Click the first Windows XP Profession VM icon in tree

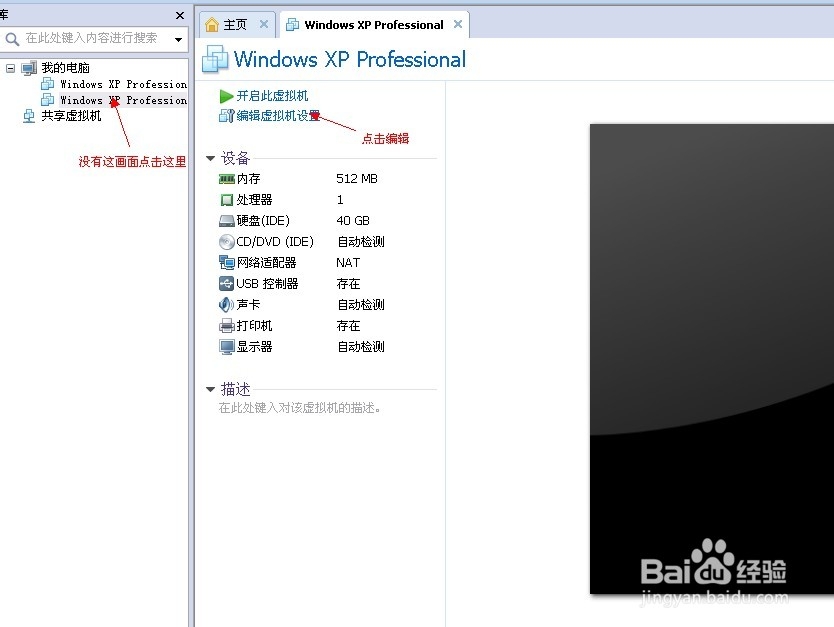point(47,83)
